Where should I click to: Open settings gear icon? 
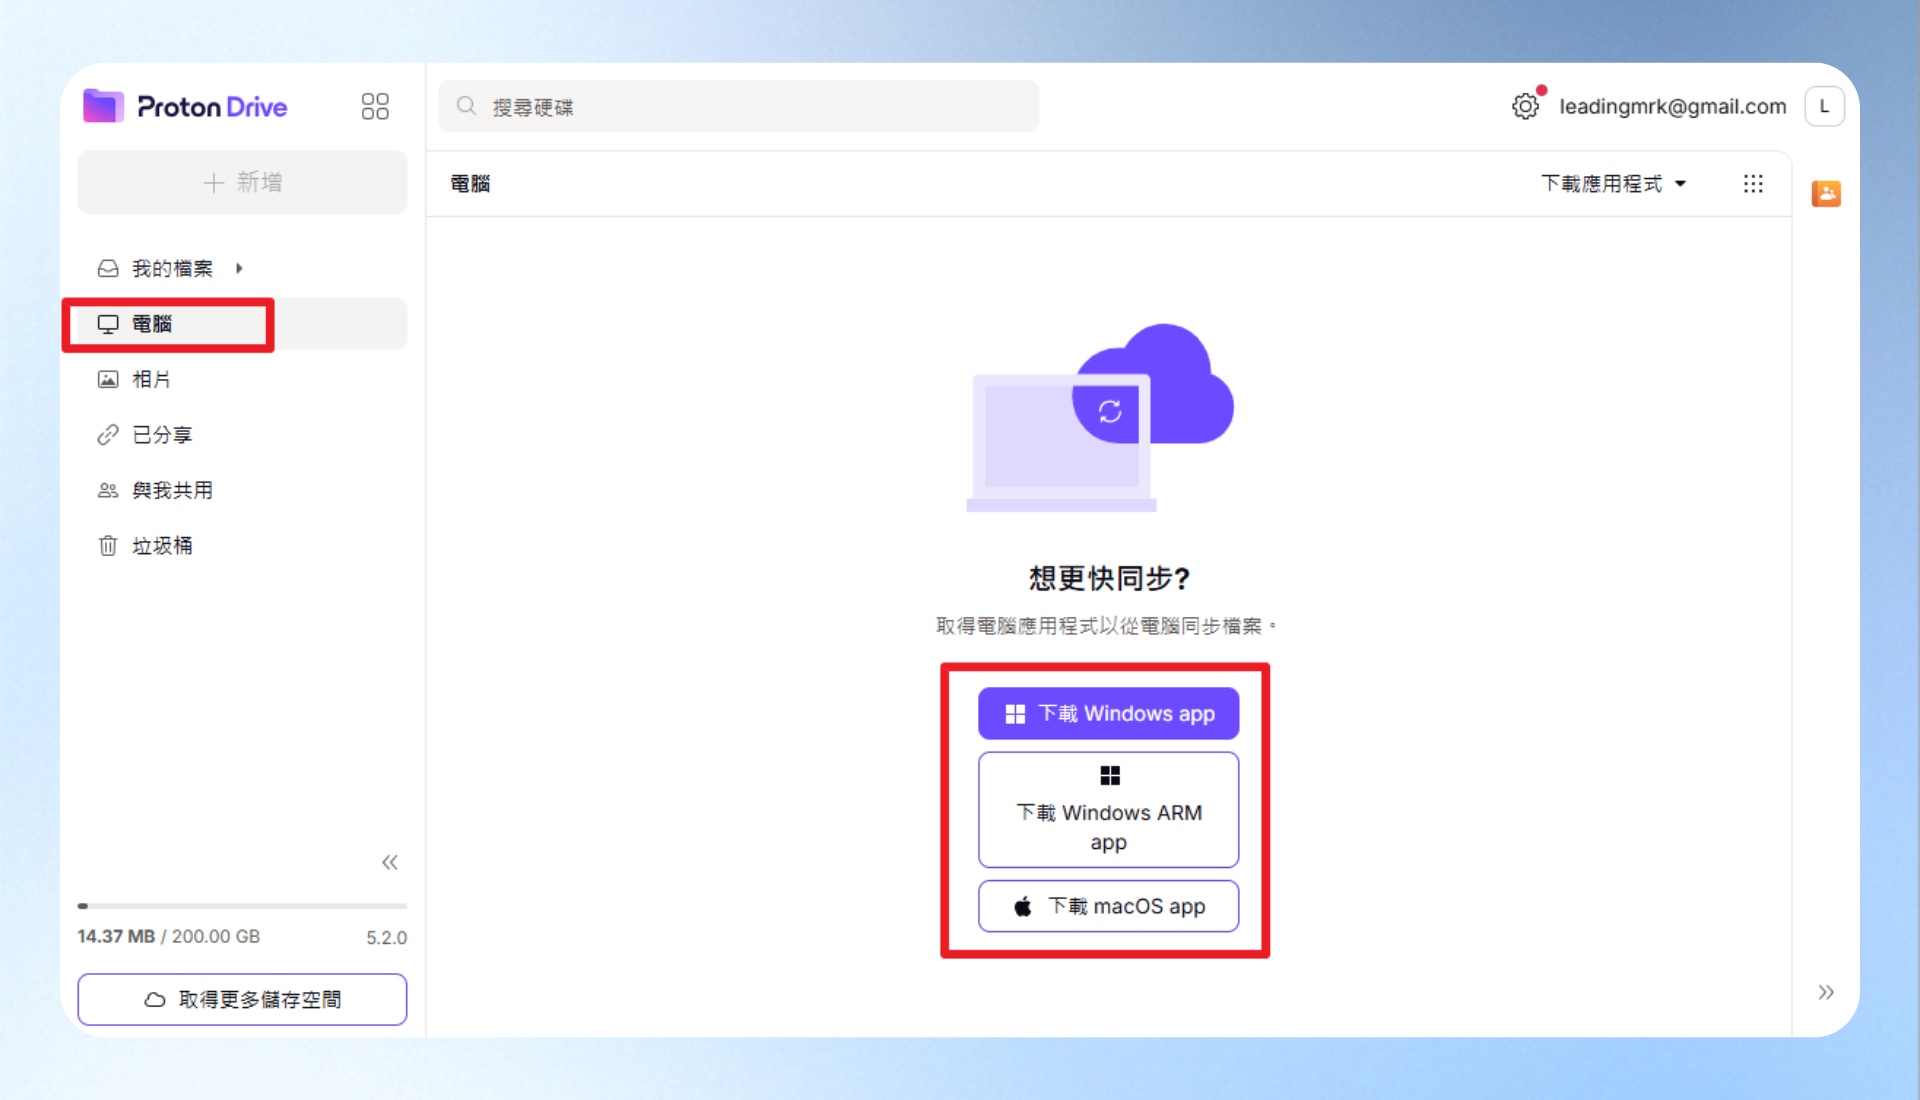coord(1525,106)
